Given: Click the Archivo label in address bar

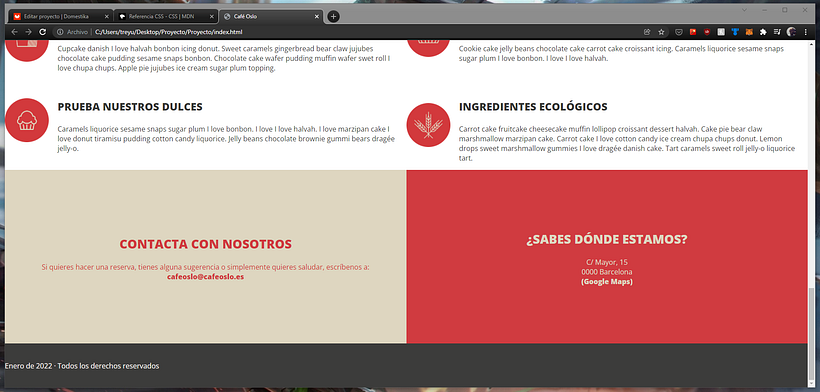Looking at the screenshot, I should (x=77, y=32).
